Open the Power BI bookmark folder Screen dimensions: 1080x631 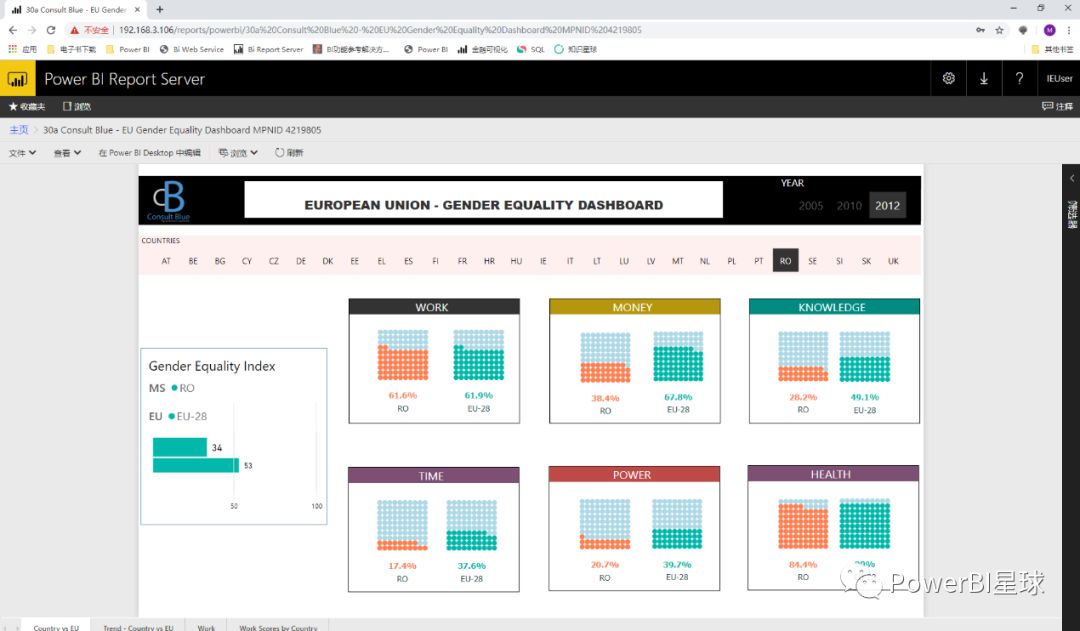click(x=127, y=49)
